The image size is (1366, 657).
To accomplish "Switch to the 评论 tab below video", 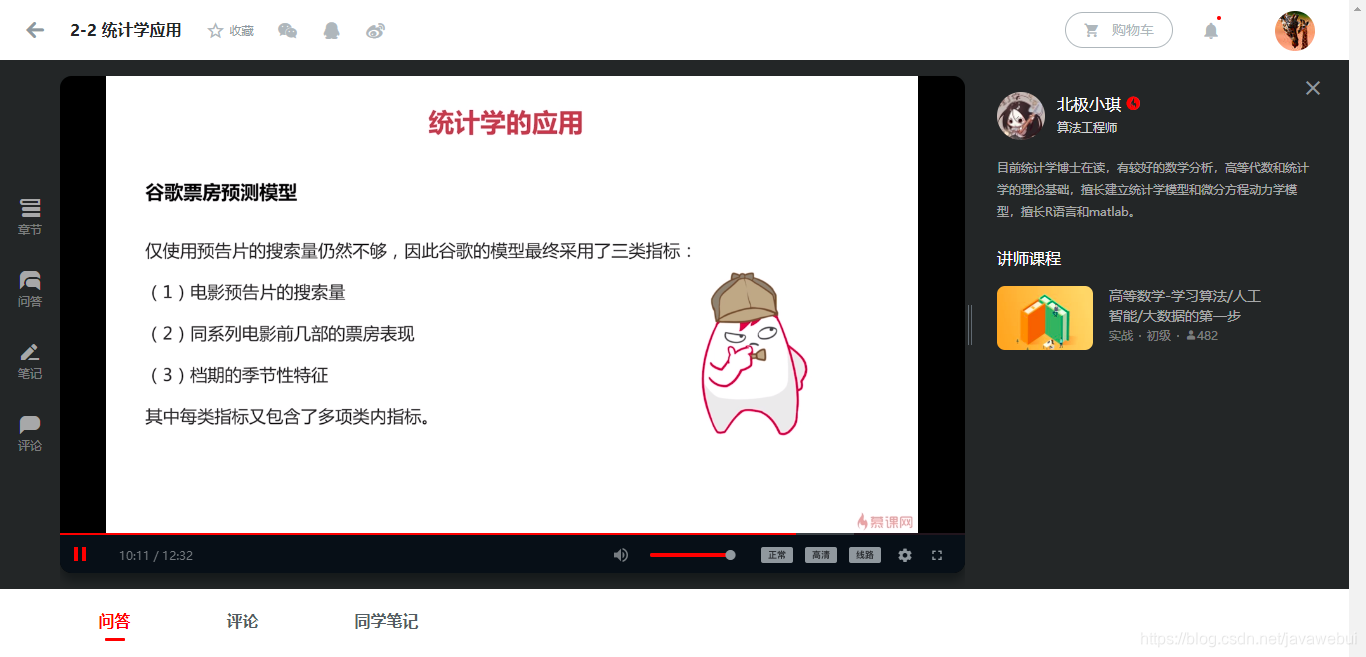I will tap(242, 621).
